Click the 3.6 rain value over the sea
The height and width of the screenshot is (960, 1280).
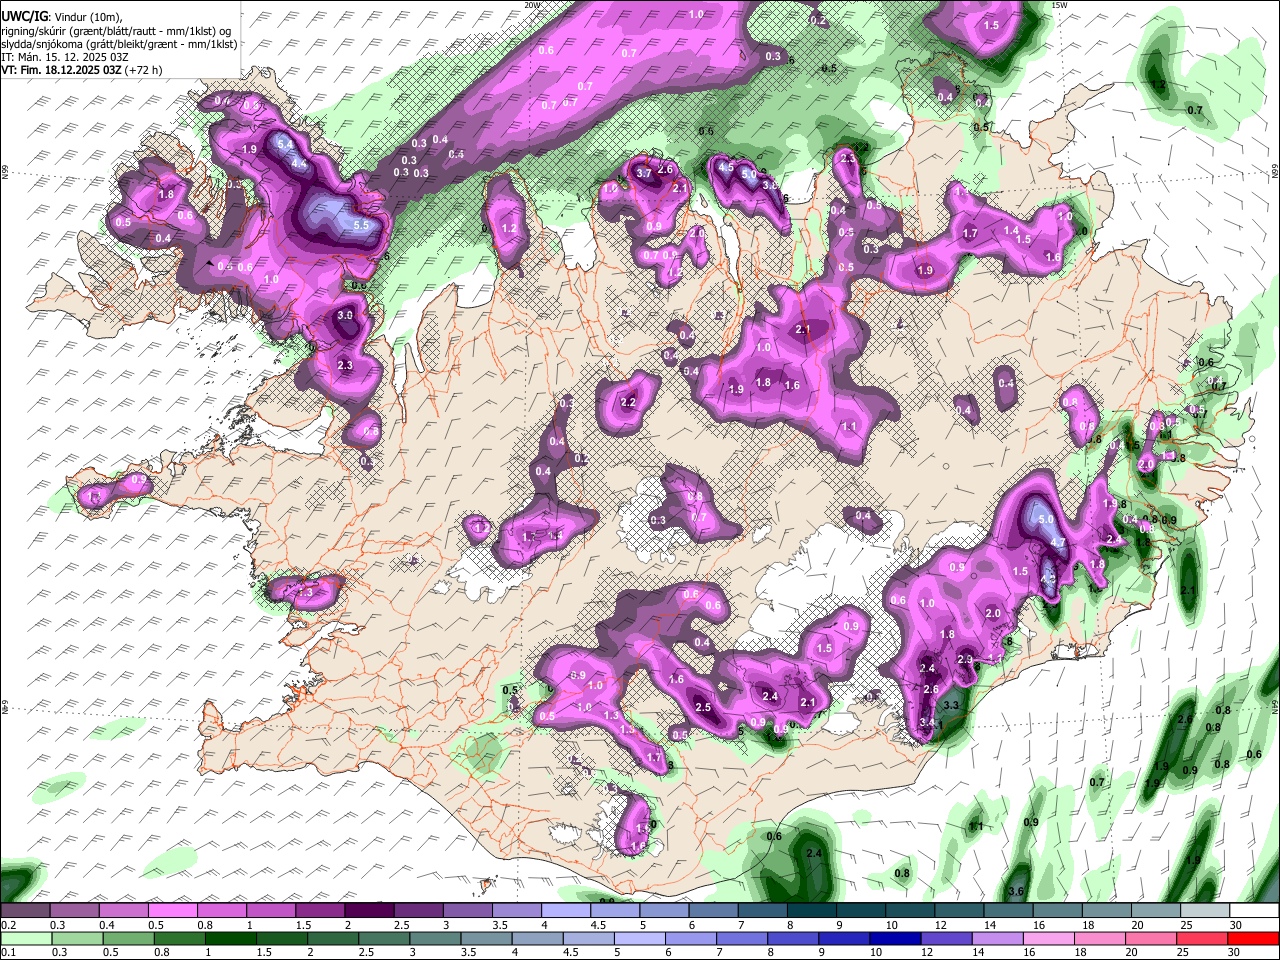(1017, 891)
